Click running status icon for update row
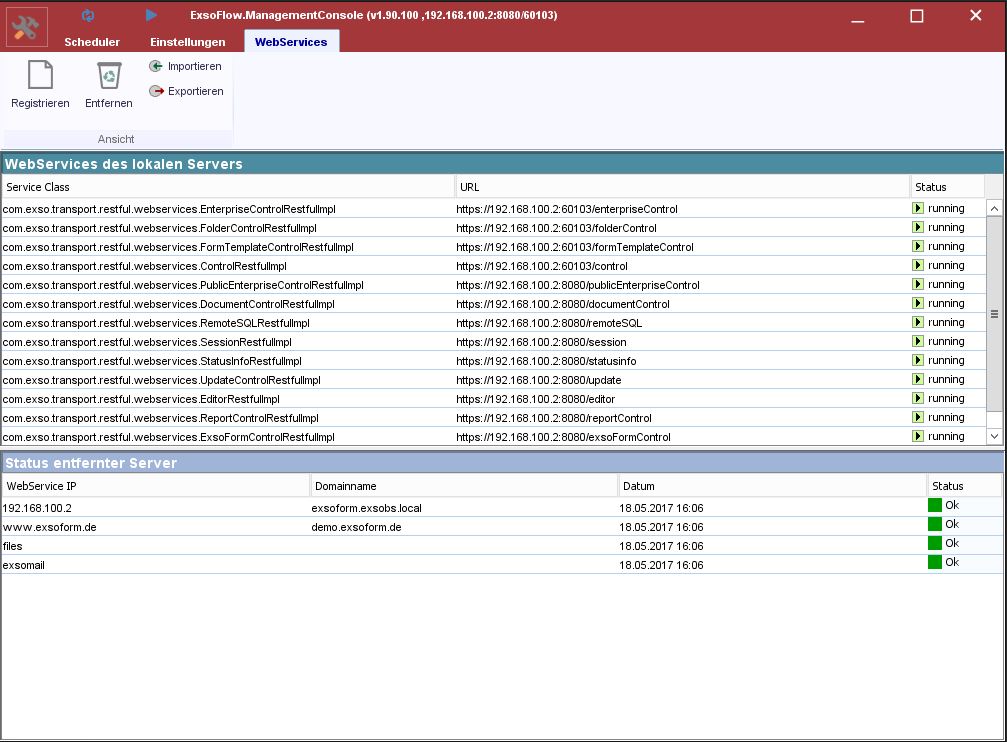1007x742 pixels. tap(918, 379)
